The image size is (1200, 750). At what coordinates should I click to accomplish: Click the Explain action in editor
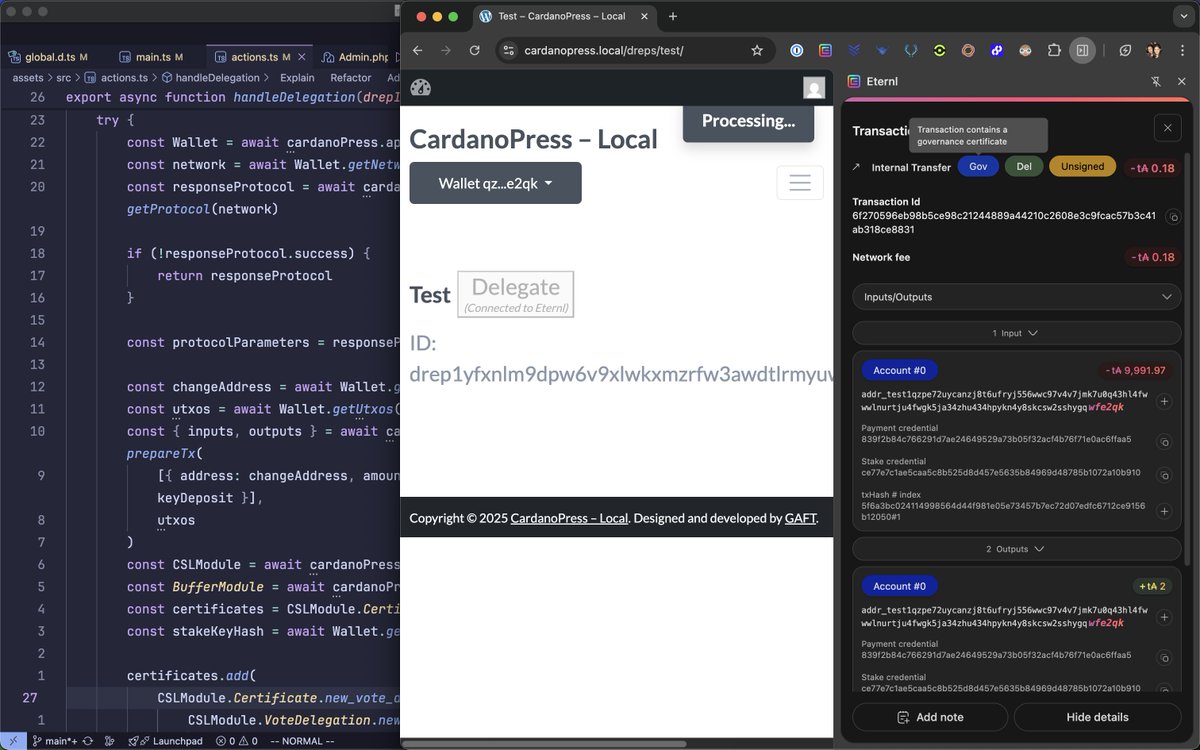point(297,77)
